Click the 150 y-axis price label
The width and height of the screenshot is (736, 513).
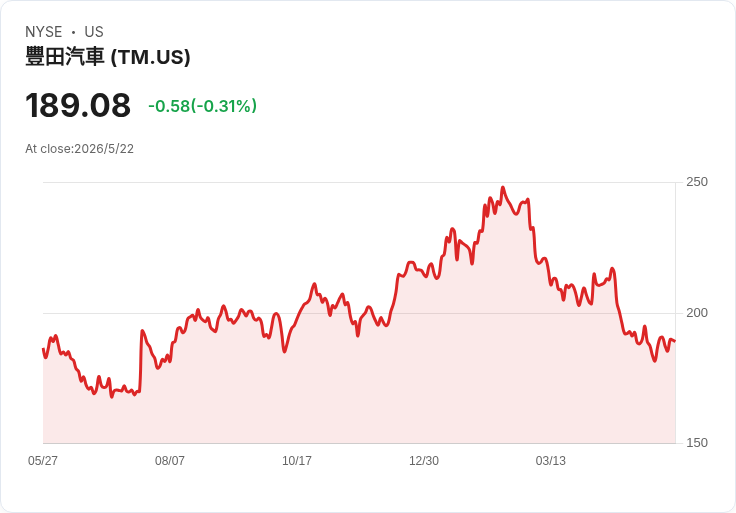697,443
